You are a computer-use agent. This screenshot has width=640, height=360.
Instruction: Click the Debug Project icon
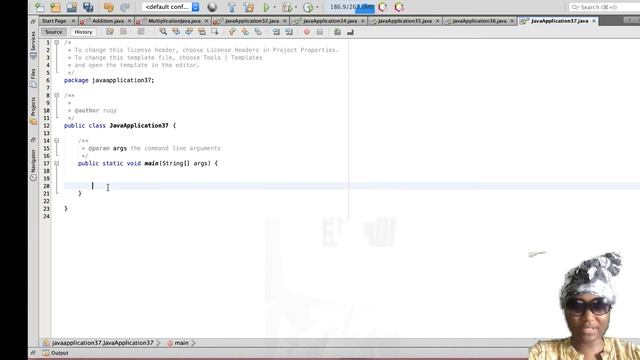[x=287, y=7]
